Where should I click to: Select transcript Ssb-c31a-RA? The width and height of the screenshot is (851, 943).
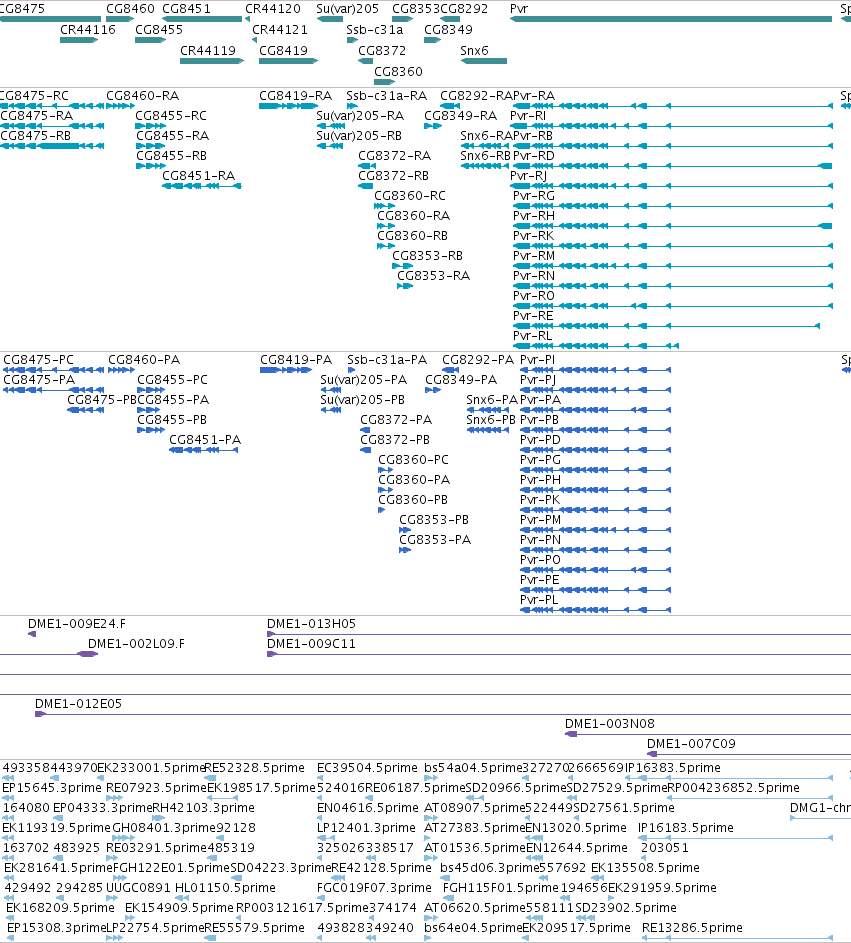352,106
